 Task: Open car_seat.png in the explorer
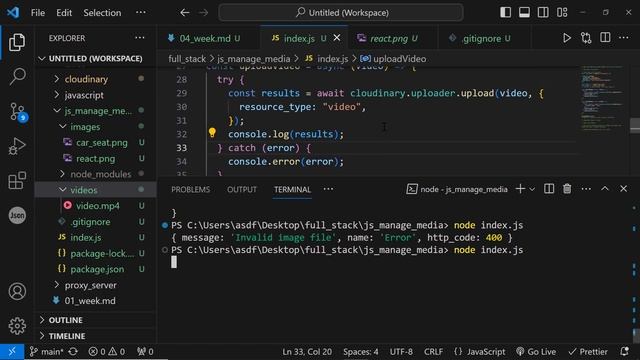pyautogui.click(x=96, y=142)
